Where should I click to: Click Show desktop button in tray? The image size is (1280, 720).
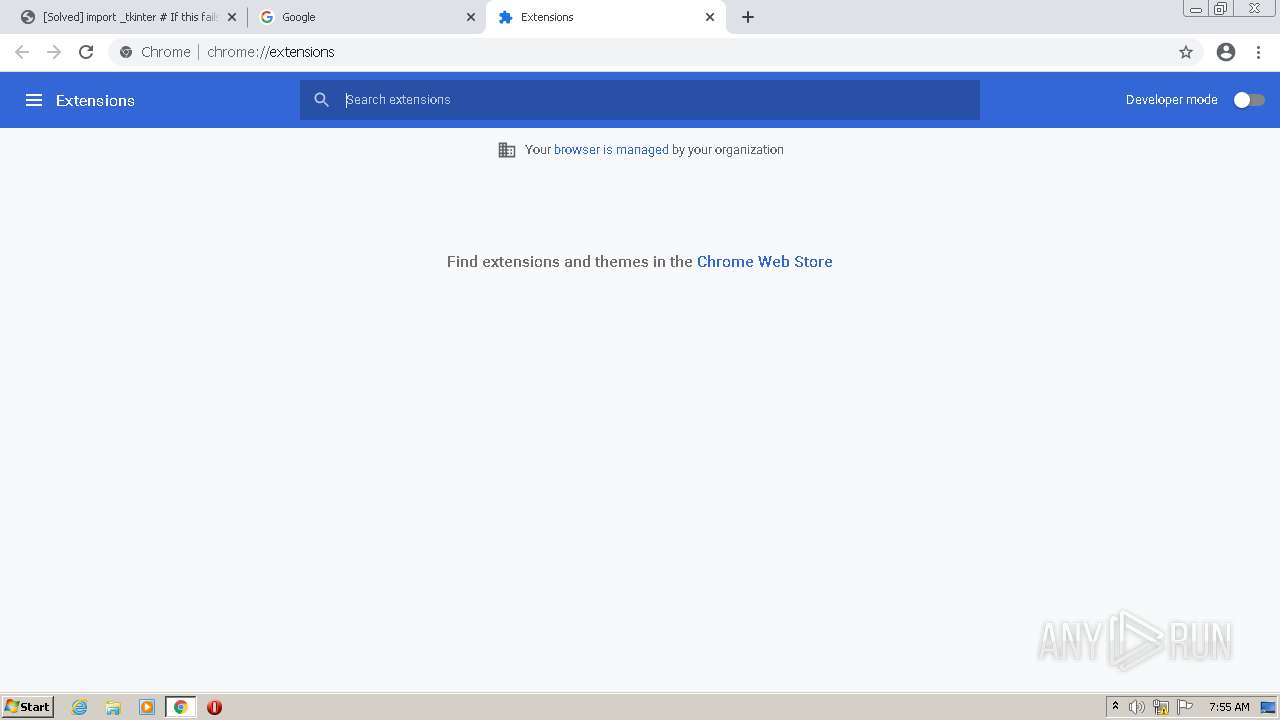(1268, 707)
